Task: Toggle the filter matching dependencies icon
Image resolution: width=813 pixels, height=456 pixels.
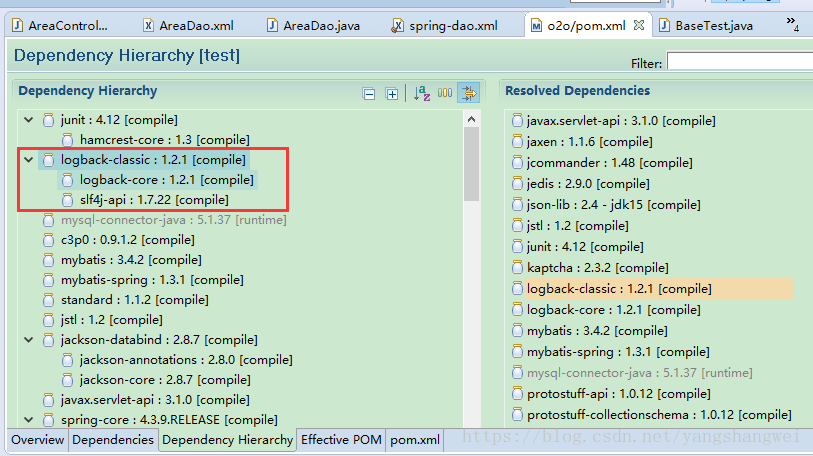Action: tap(468, 93)
